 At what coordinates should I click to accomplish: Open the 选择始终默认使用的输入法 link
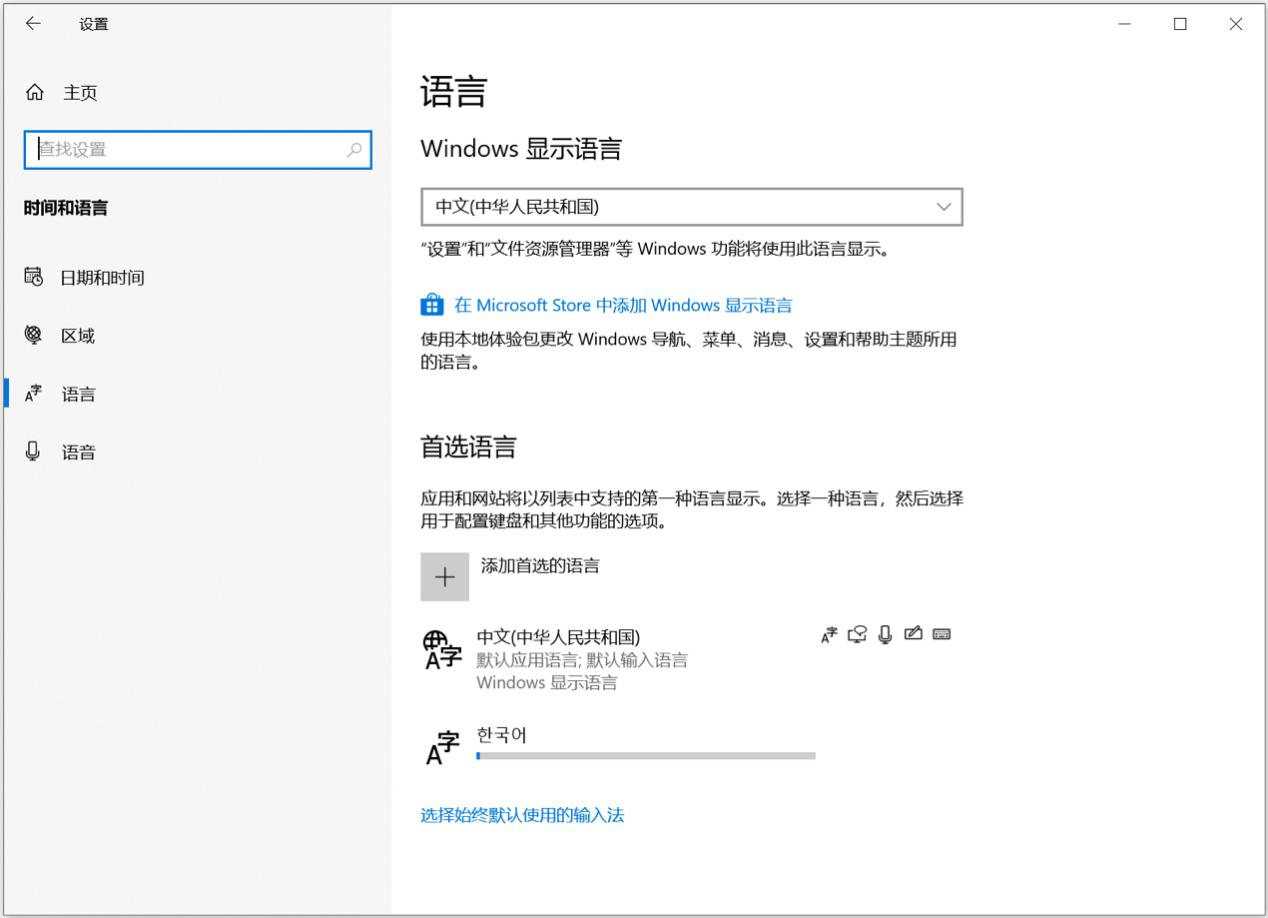coord(522,815)
